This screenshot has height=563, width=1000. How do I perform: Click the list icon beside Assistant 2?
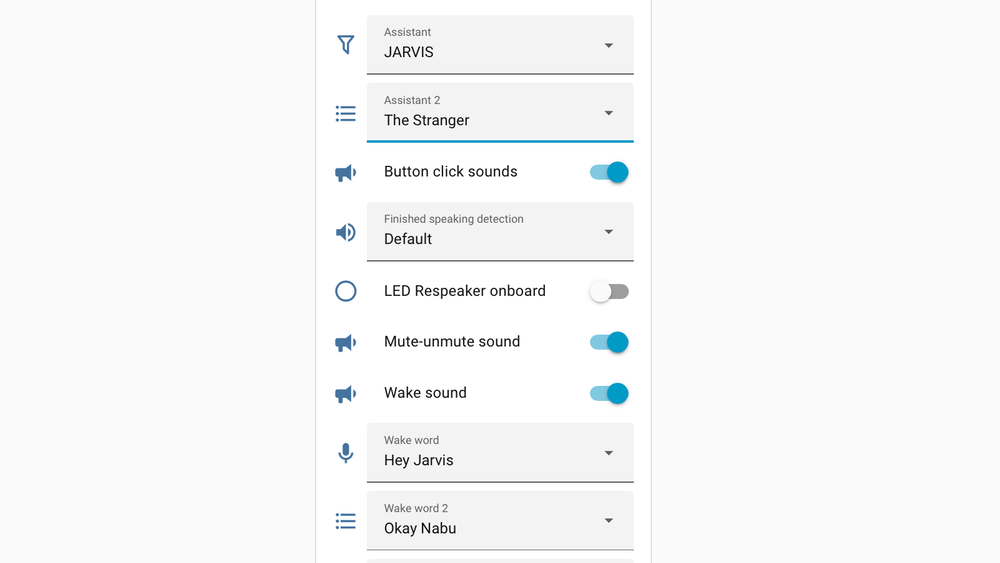click(x=346, y=114)
